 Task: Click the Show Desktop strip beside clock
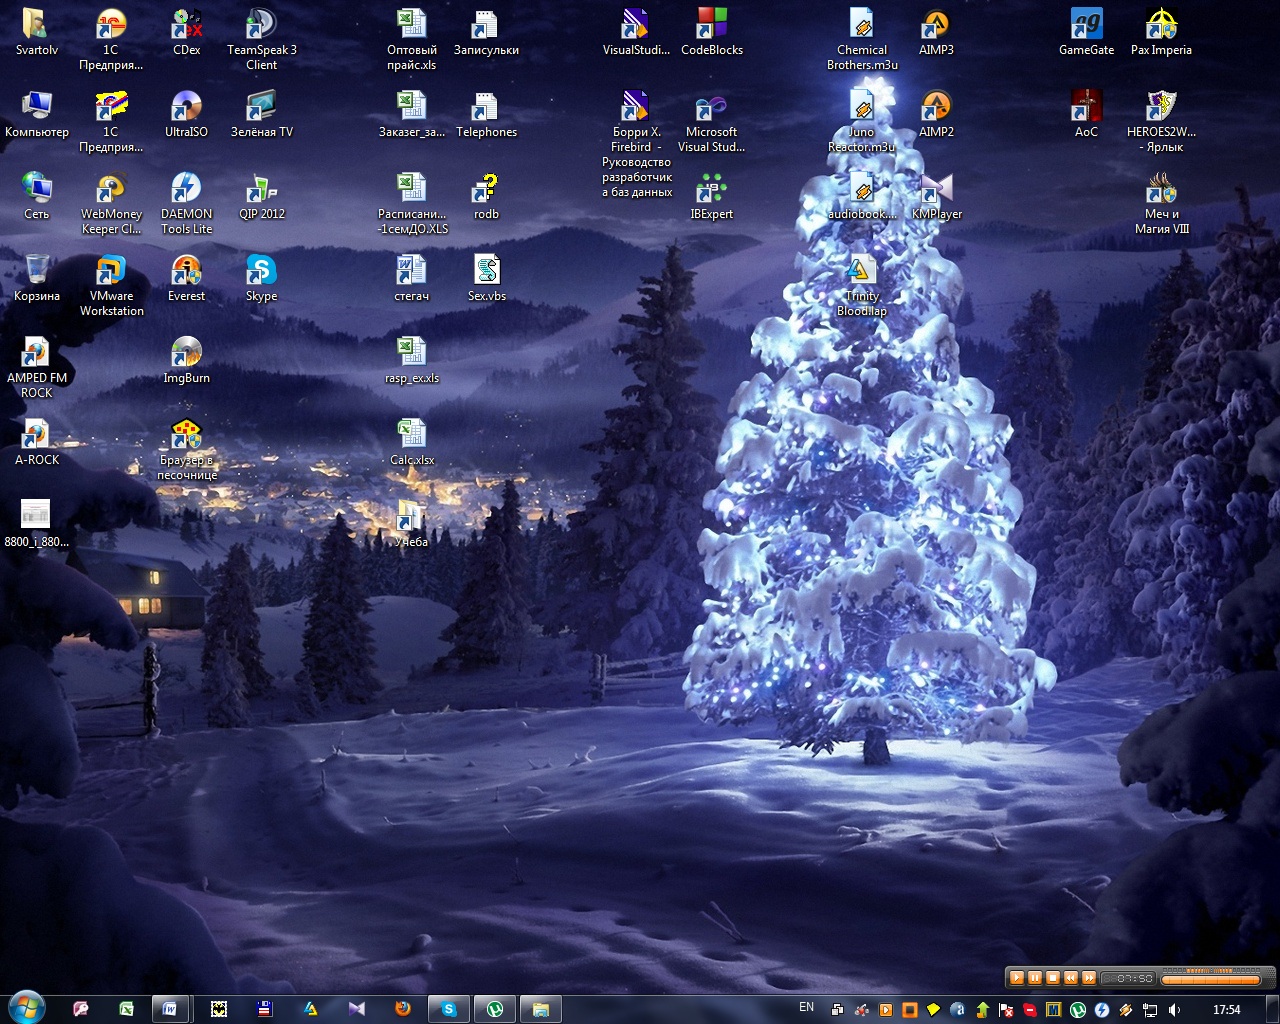coord(1272,1009)
